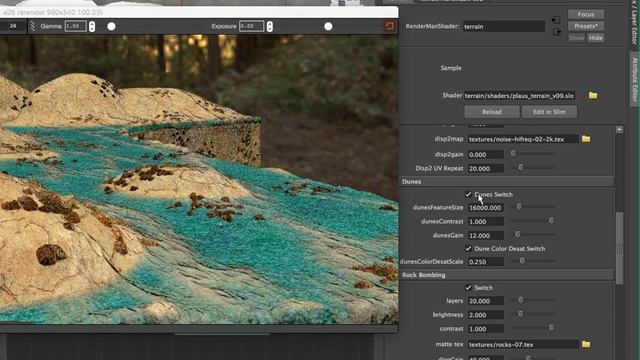Open the Presets button
The width and height of the screenshot is (640, 360).
pyautogui.click(x=586, y=26)
